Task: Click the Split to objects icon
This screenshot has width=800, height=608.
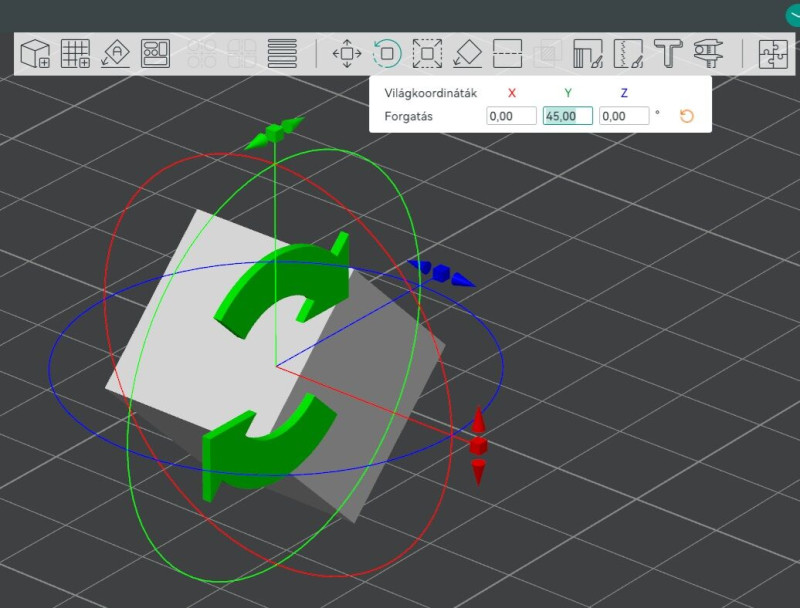Action: coord(202,54)
